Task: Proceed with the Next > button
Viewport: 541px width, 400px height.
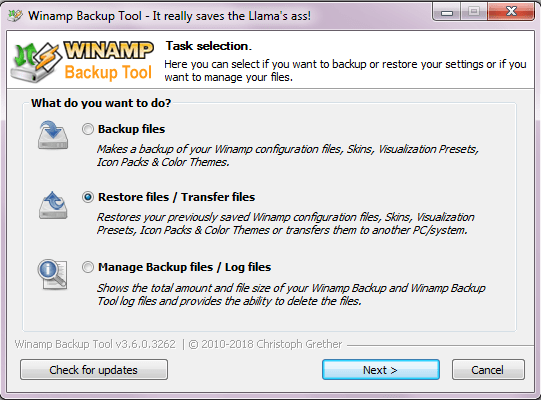Action: point(381,370)
